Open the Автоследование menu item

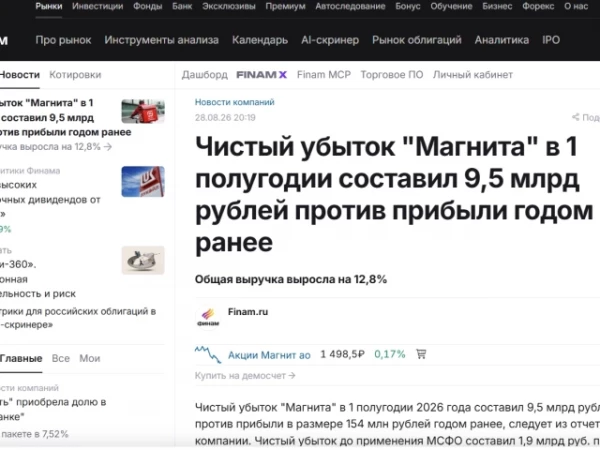(x=350, y=6)
